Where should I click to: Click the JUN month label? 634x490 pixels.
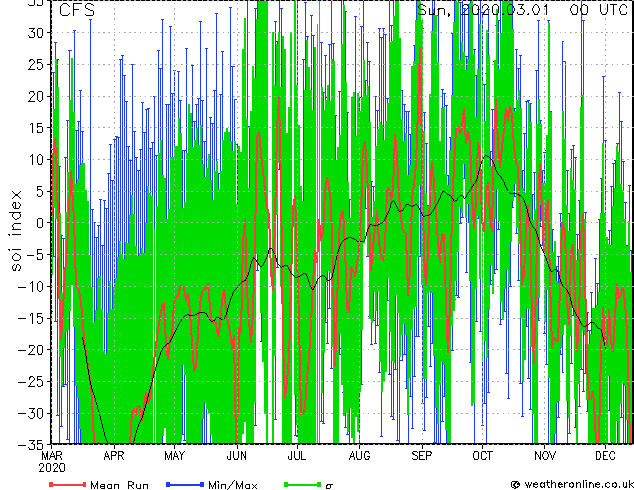point(237,456)
